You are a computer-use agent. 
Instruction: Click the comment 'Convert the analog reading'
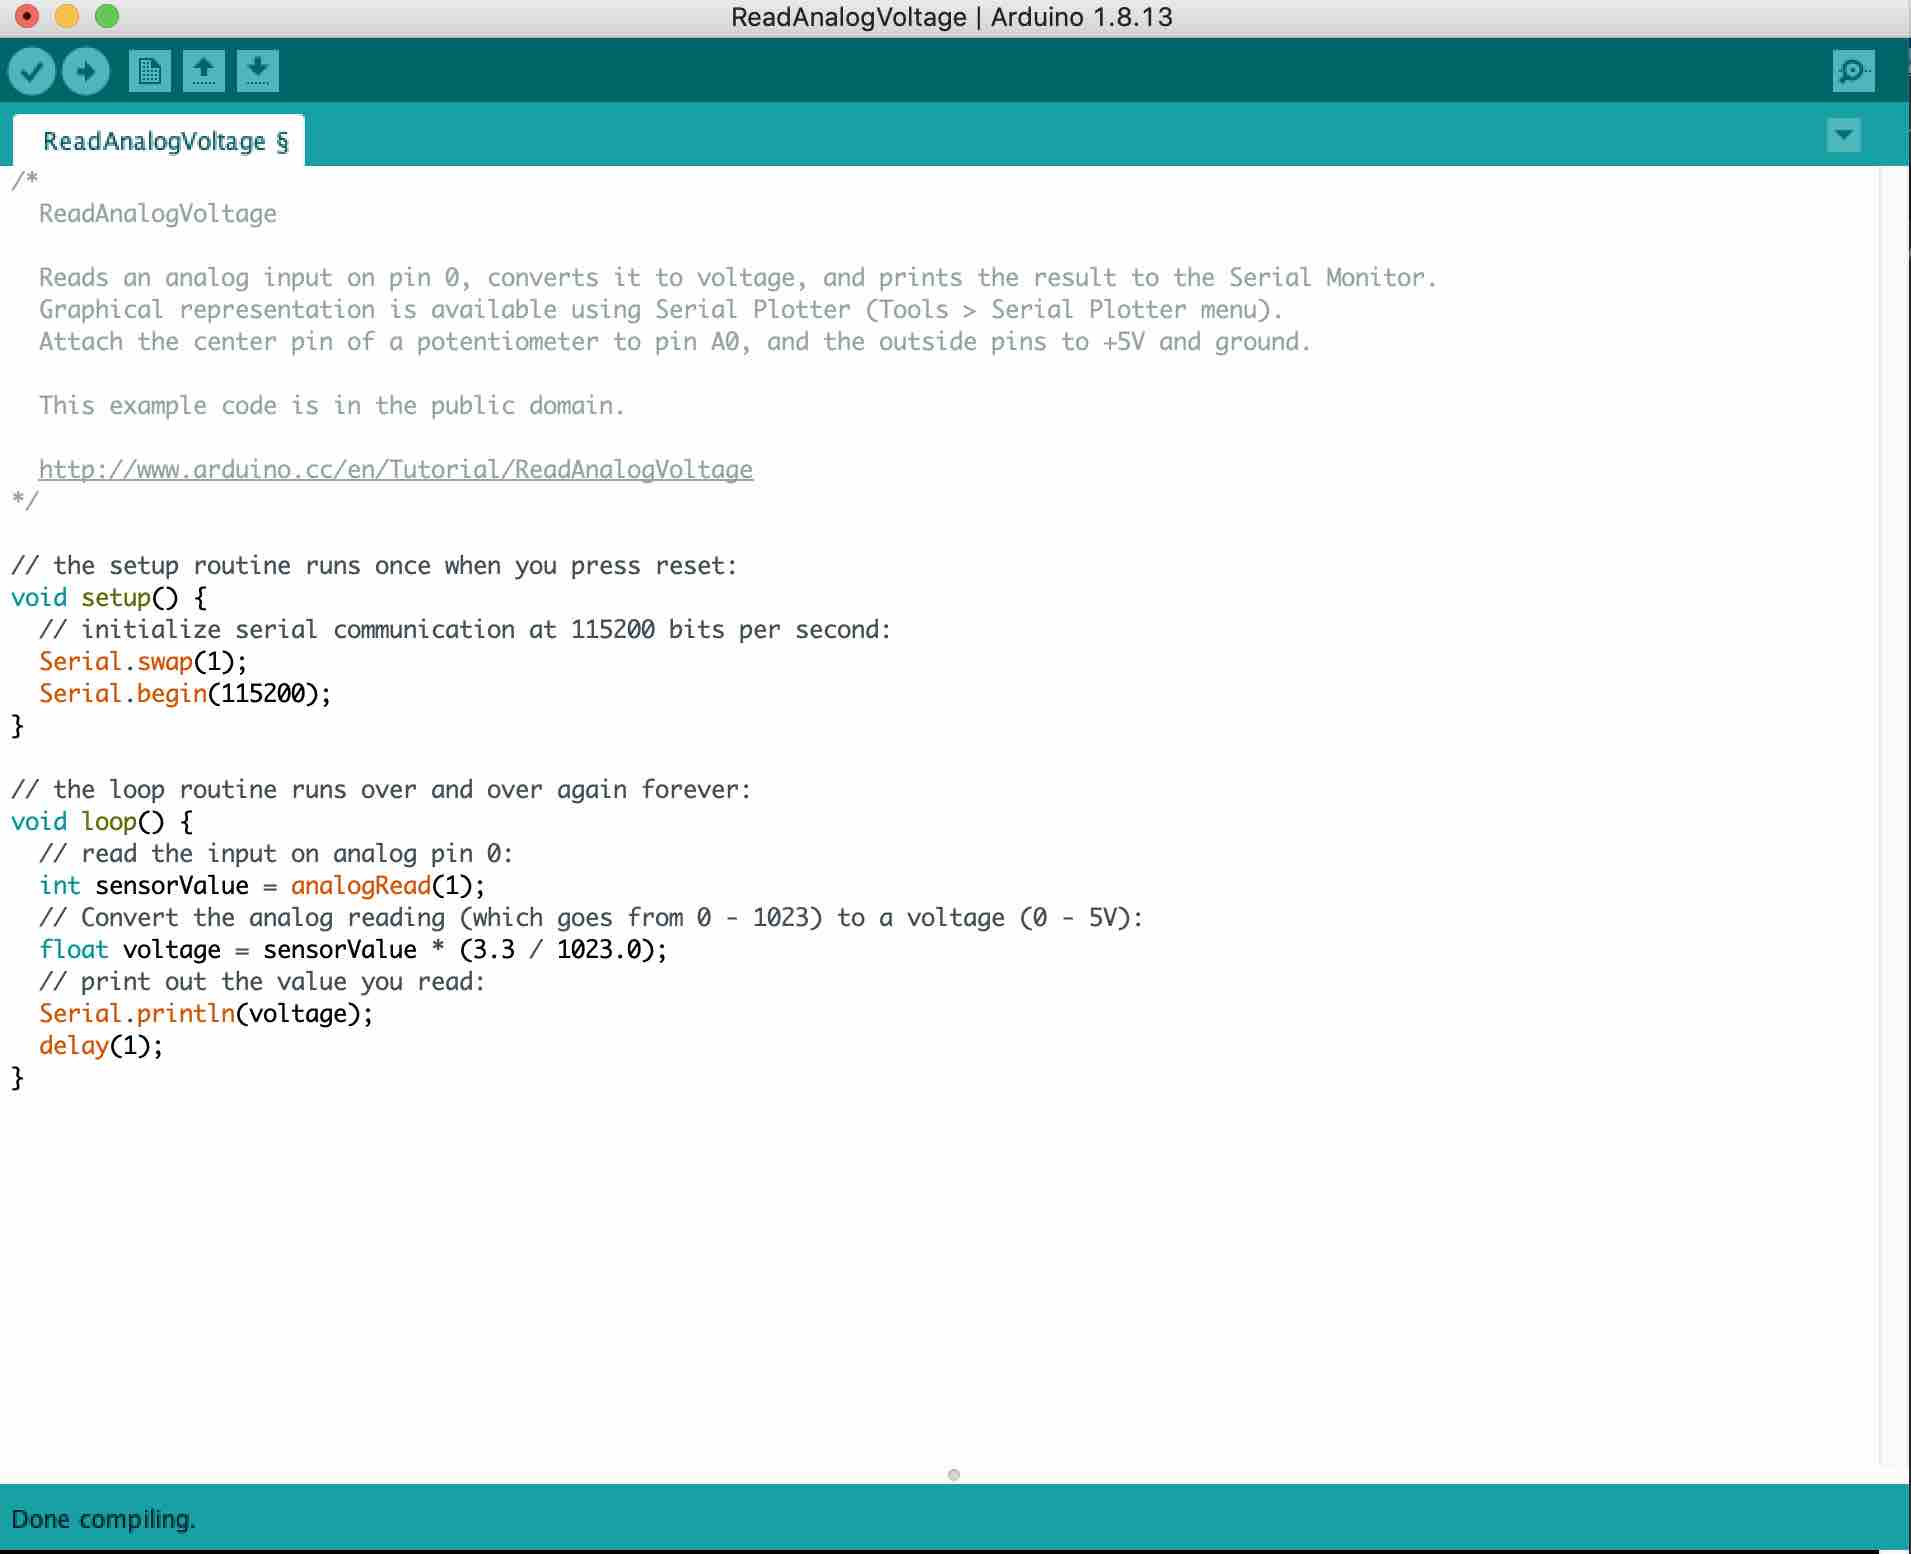(591, 917)
